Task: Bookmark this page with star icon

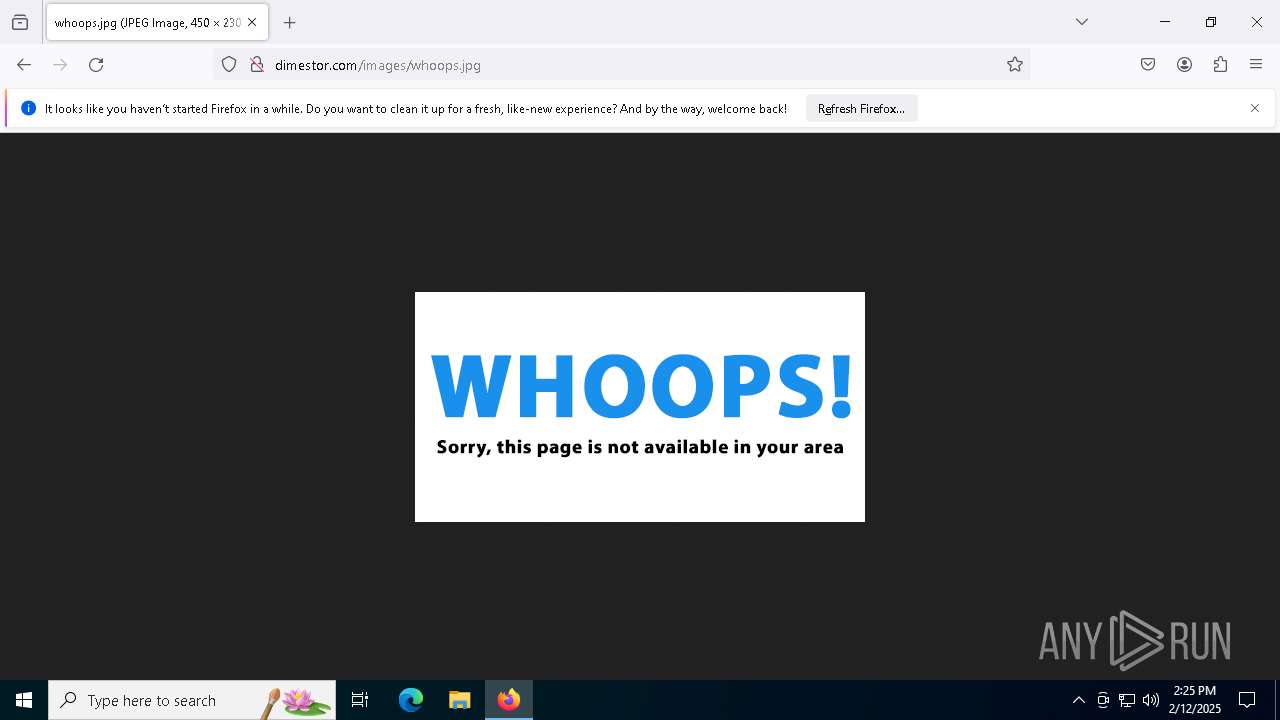Action: 1015,65
